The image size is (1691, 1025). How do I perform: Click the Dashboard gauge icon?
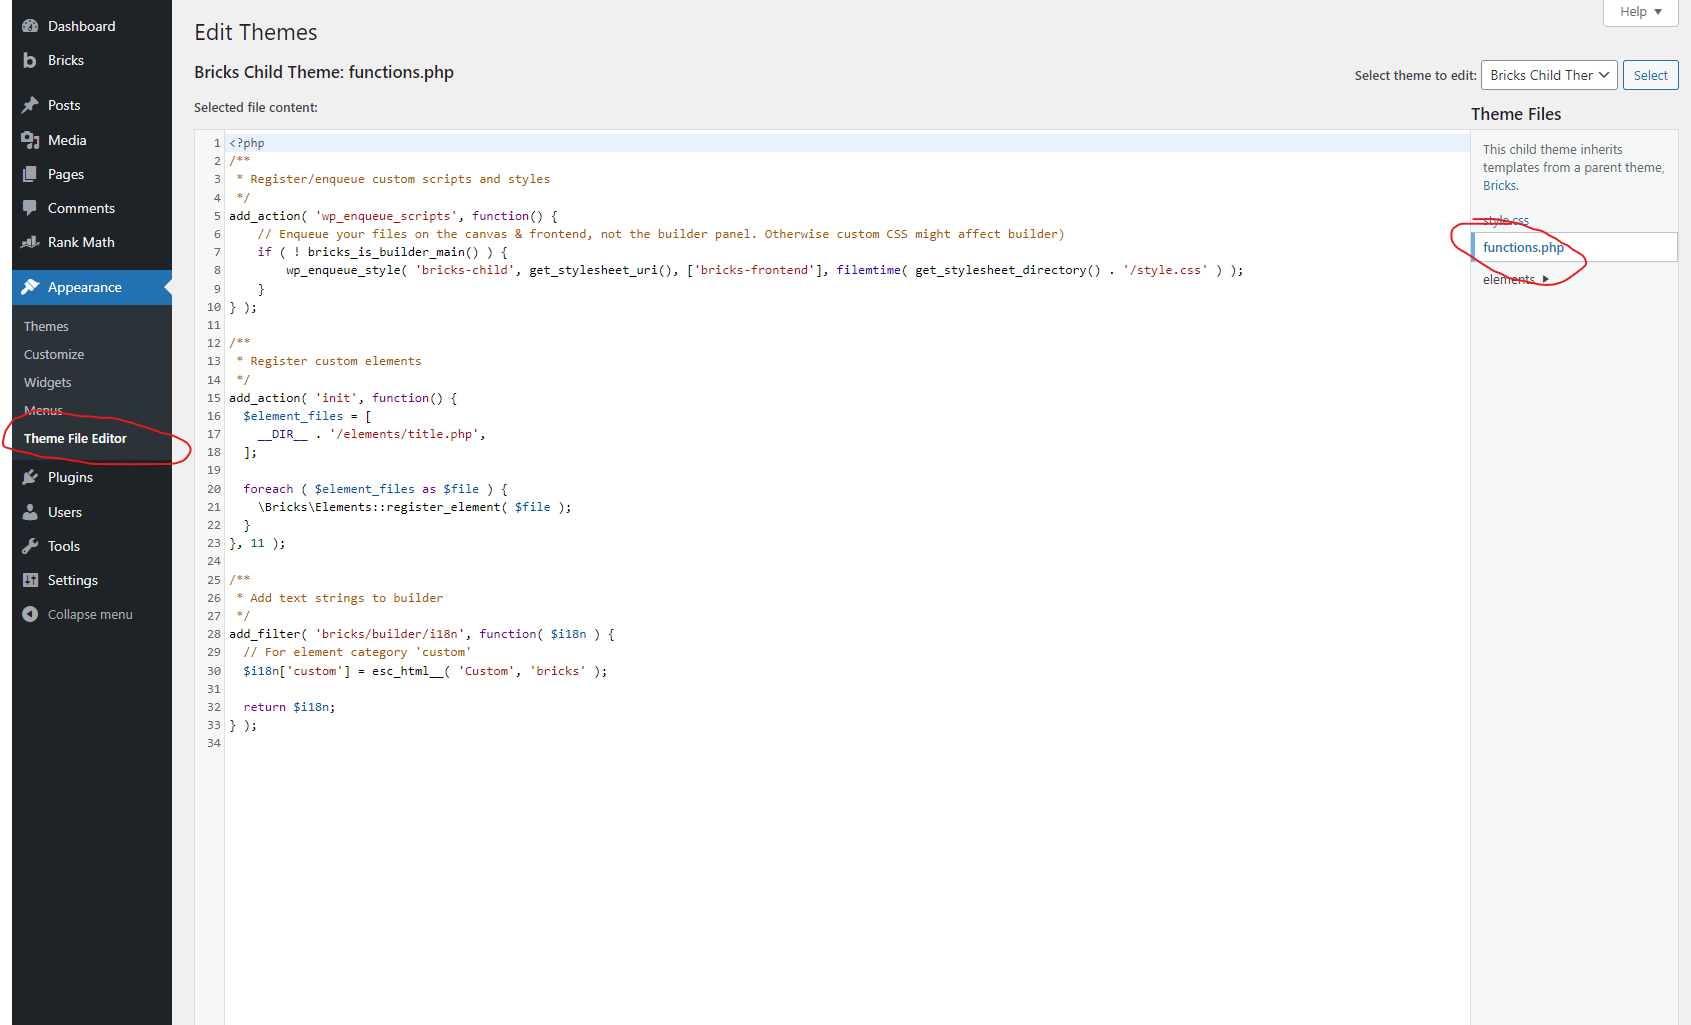30,26
